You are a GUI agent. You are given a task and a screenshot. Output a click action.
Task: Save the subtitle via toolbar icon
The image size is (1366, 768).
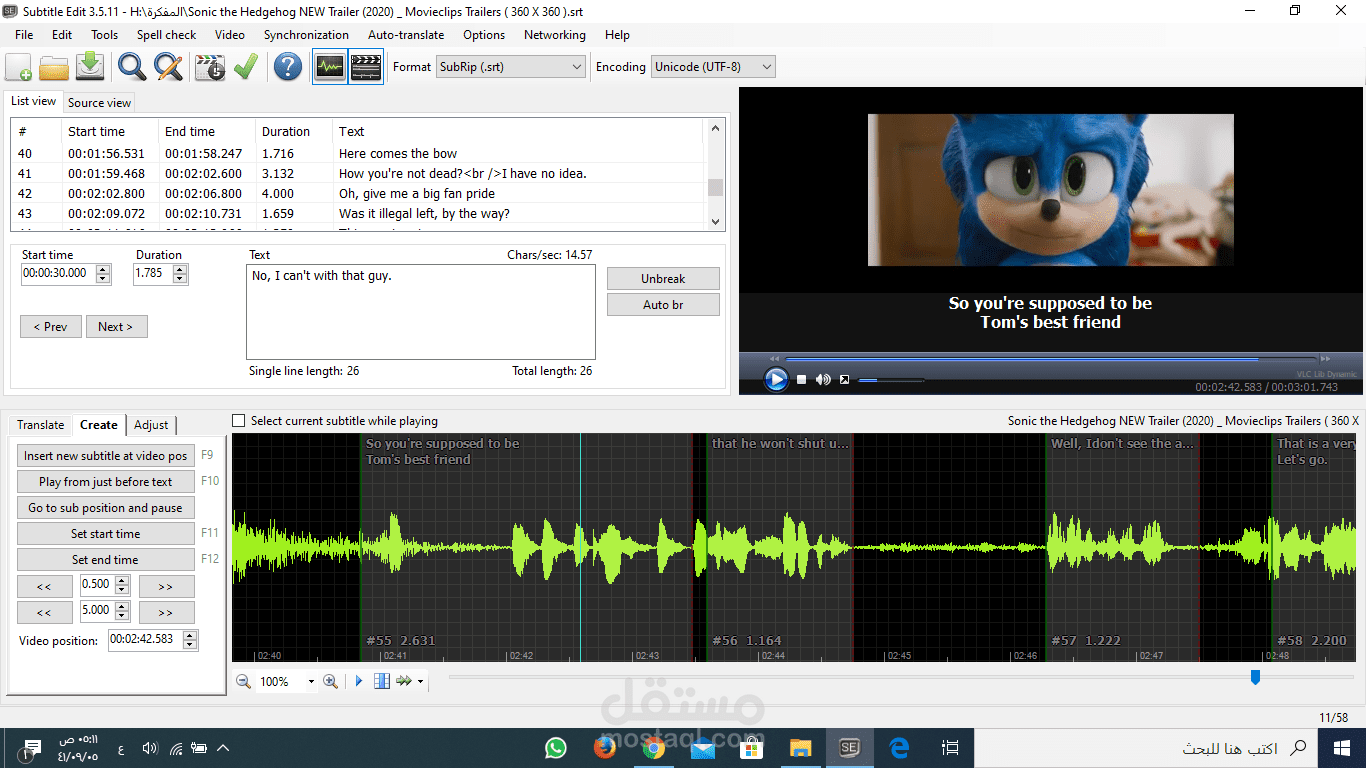click(x=90, y=67)
